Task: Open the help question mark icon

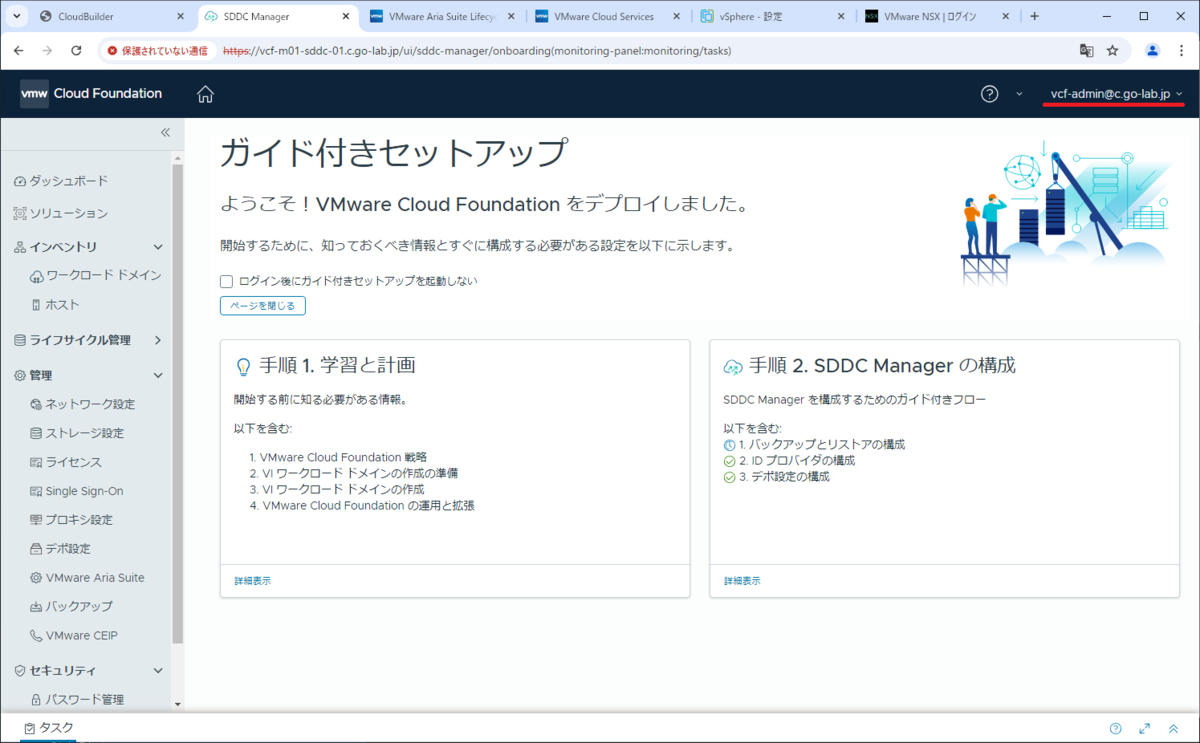Action: (x=989, y=94)
